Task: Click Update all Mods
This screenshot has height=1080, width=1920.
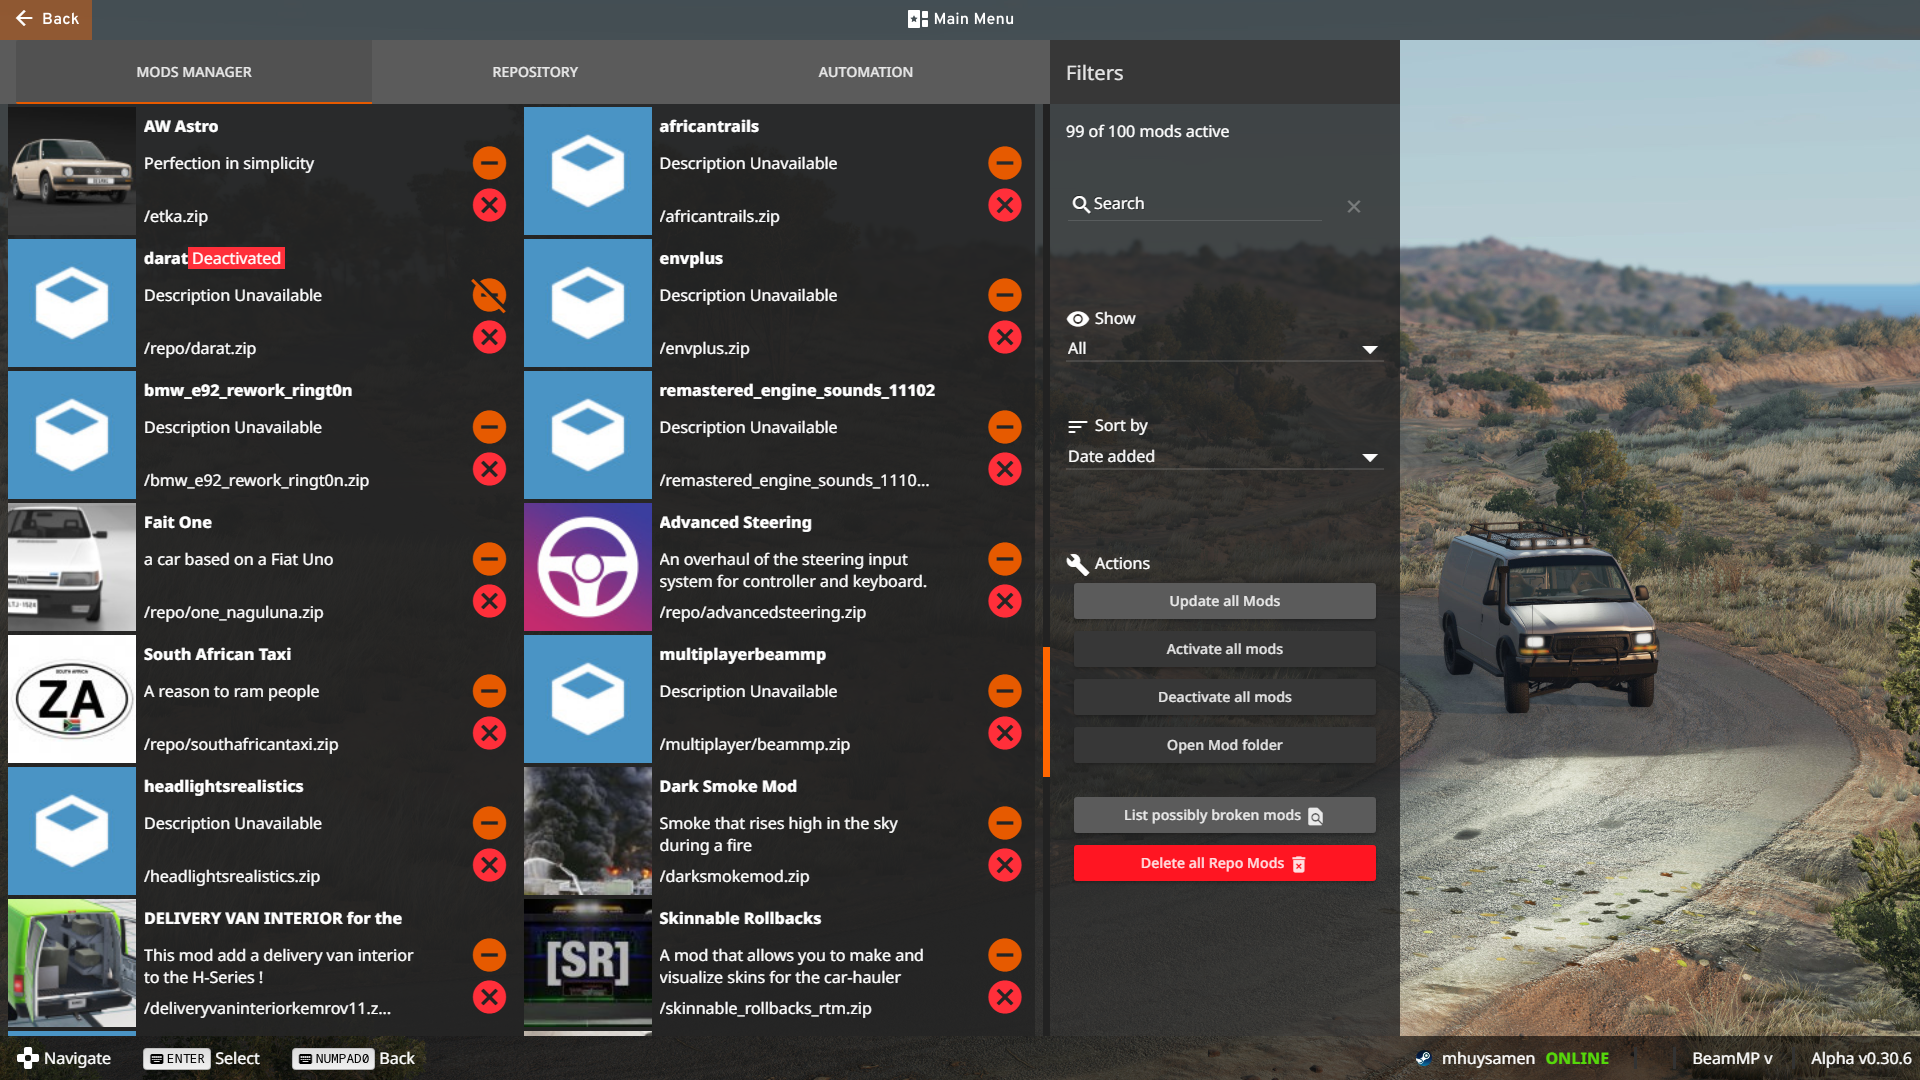Action: [x=1224, y=601]
